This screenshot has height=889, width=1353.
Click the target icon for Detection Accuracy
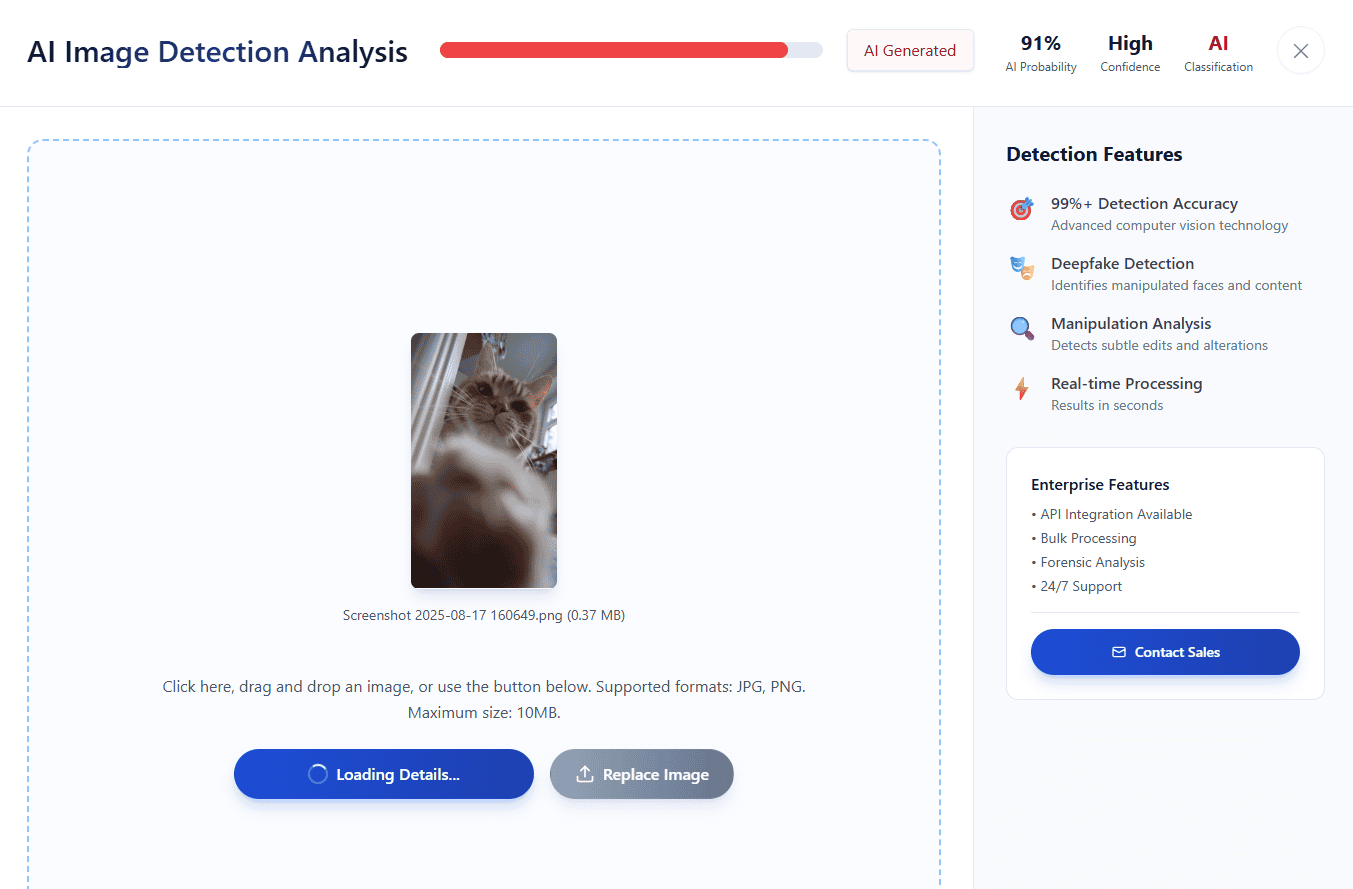(x=1021, y=209)
